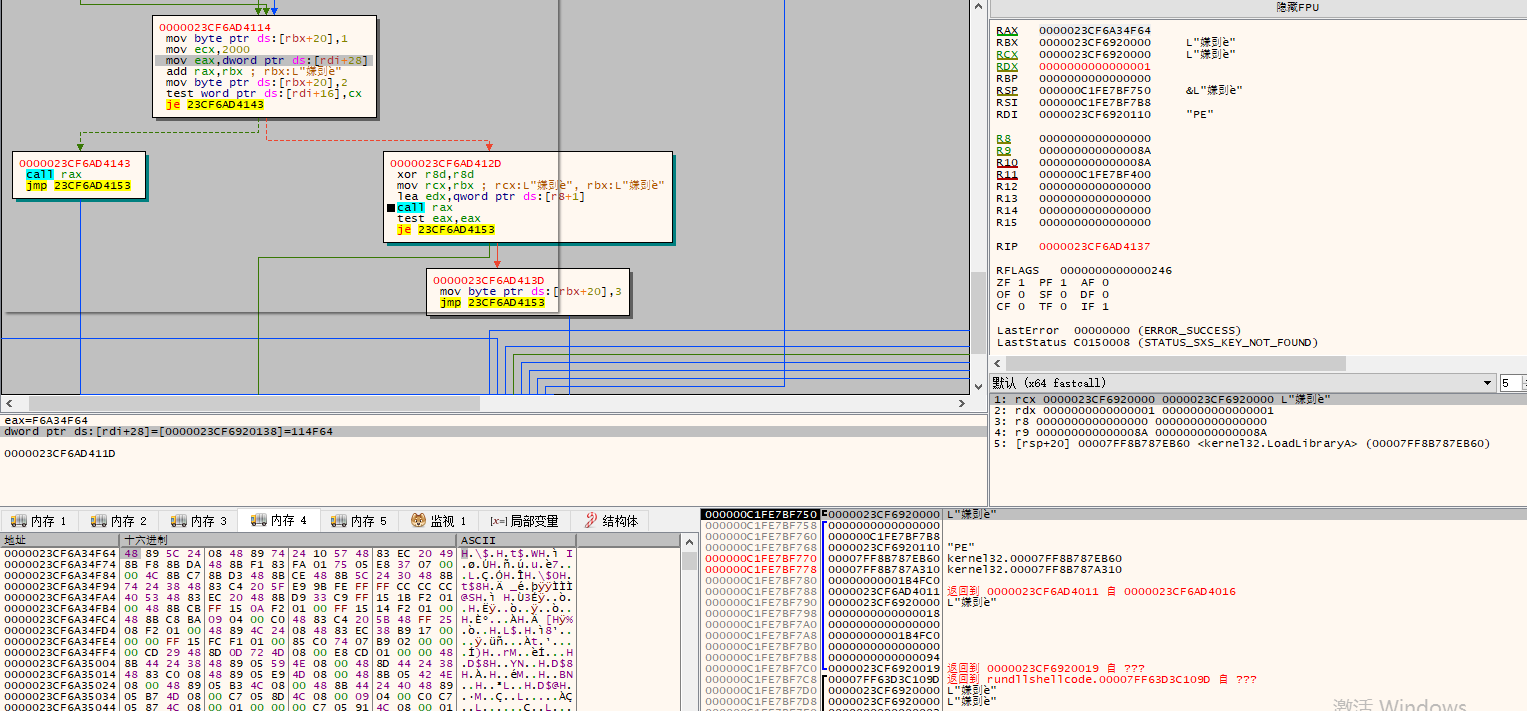This screenshot has height=711, width=1527.
Task: Switch to the 内存 1 dump tab
Action: point(39,521)
